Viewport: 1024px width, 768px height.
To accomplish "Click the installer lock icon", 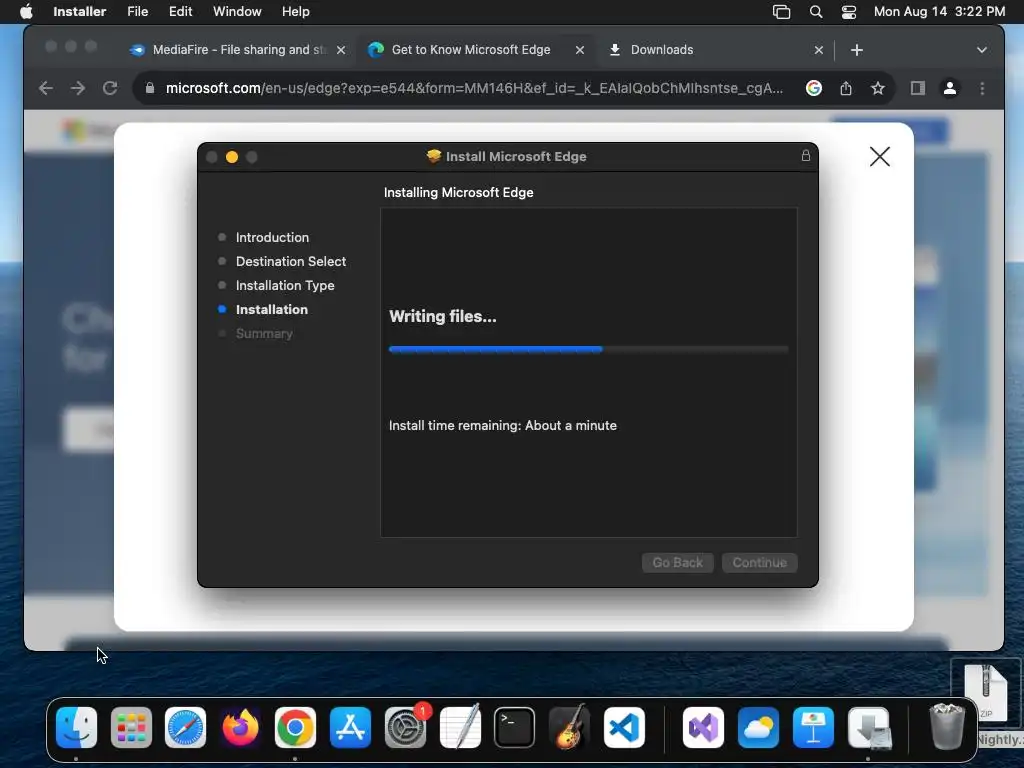I will tap(806, 155).
